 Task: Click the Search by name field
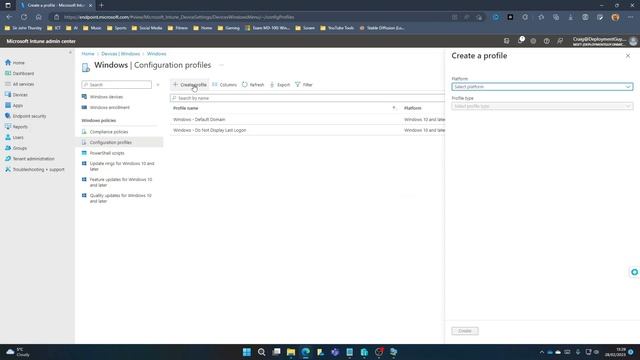point(307,98)
